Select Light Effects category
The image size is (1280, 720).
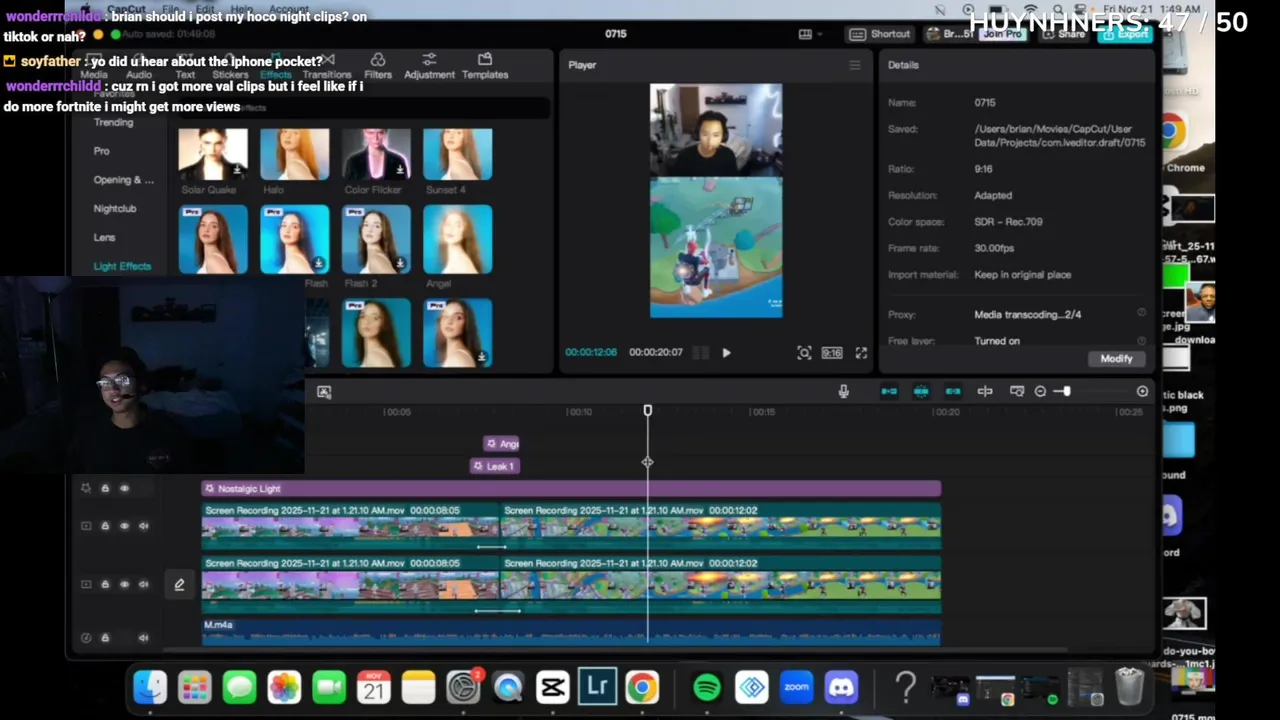point(122,267)
